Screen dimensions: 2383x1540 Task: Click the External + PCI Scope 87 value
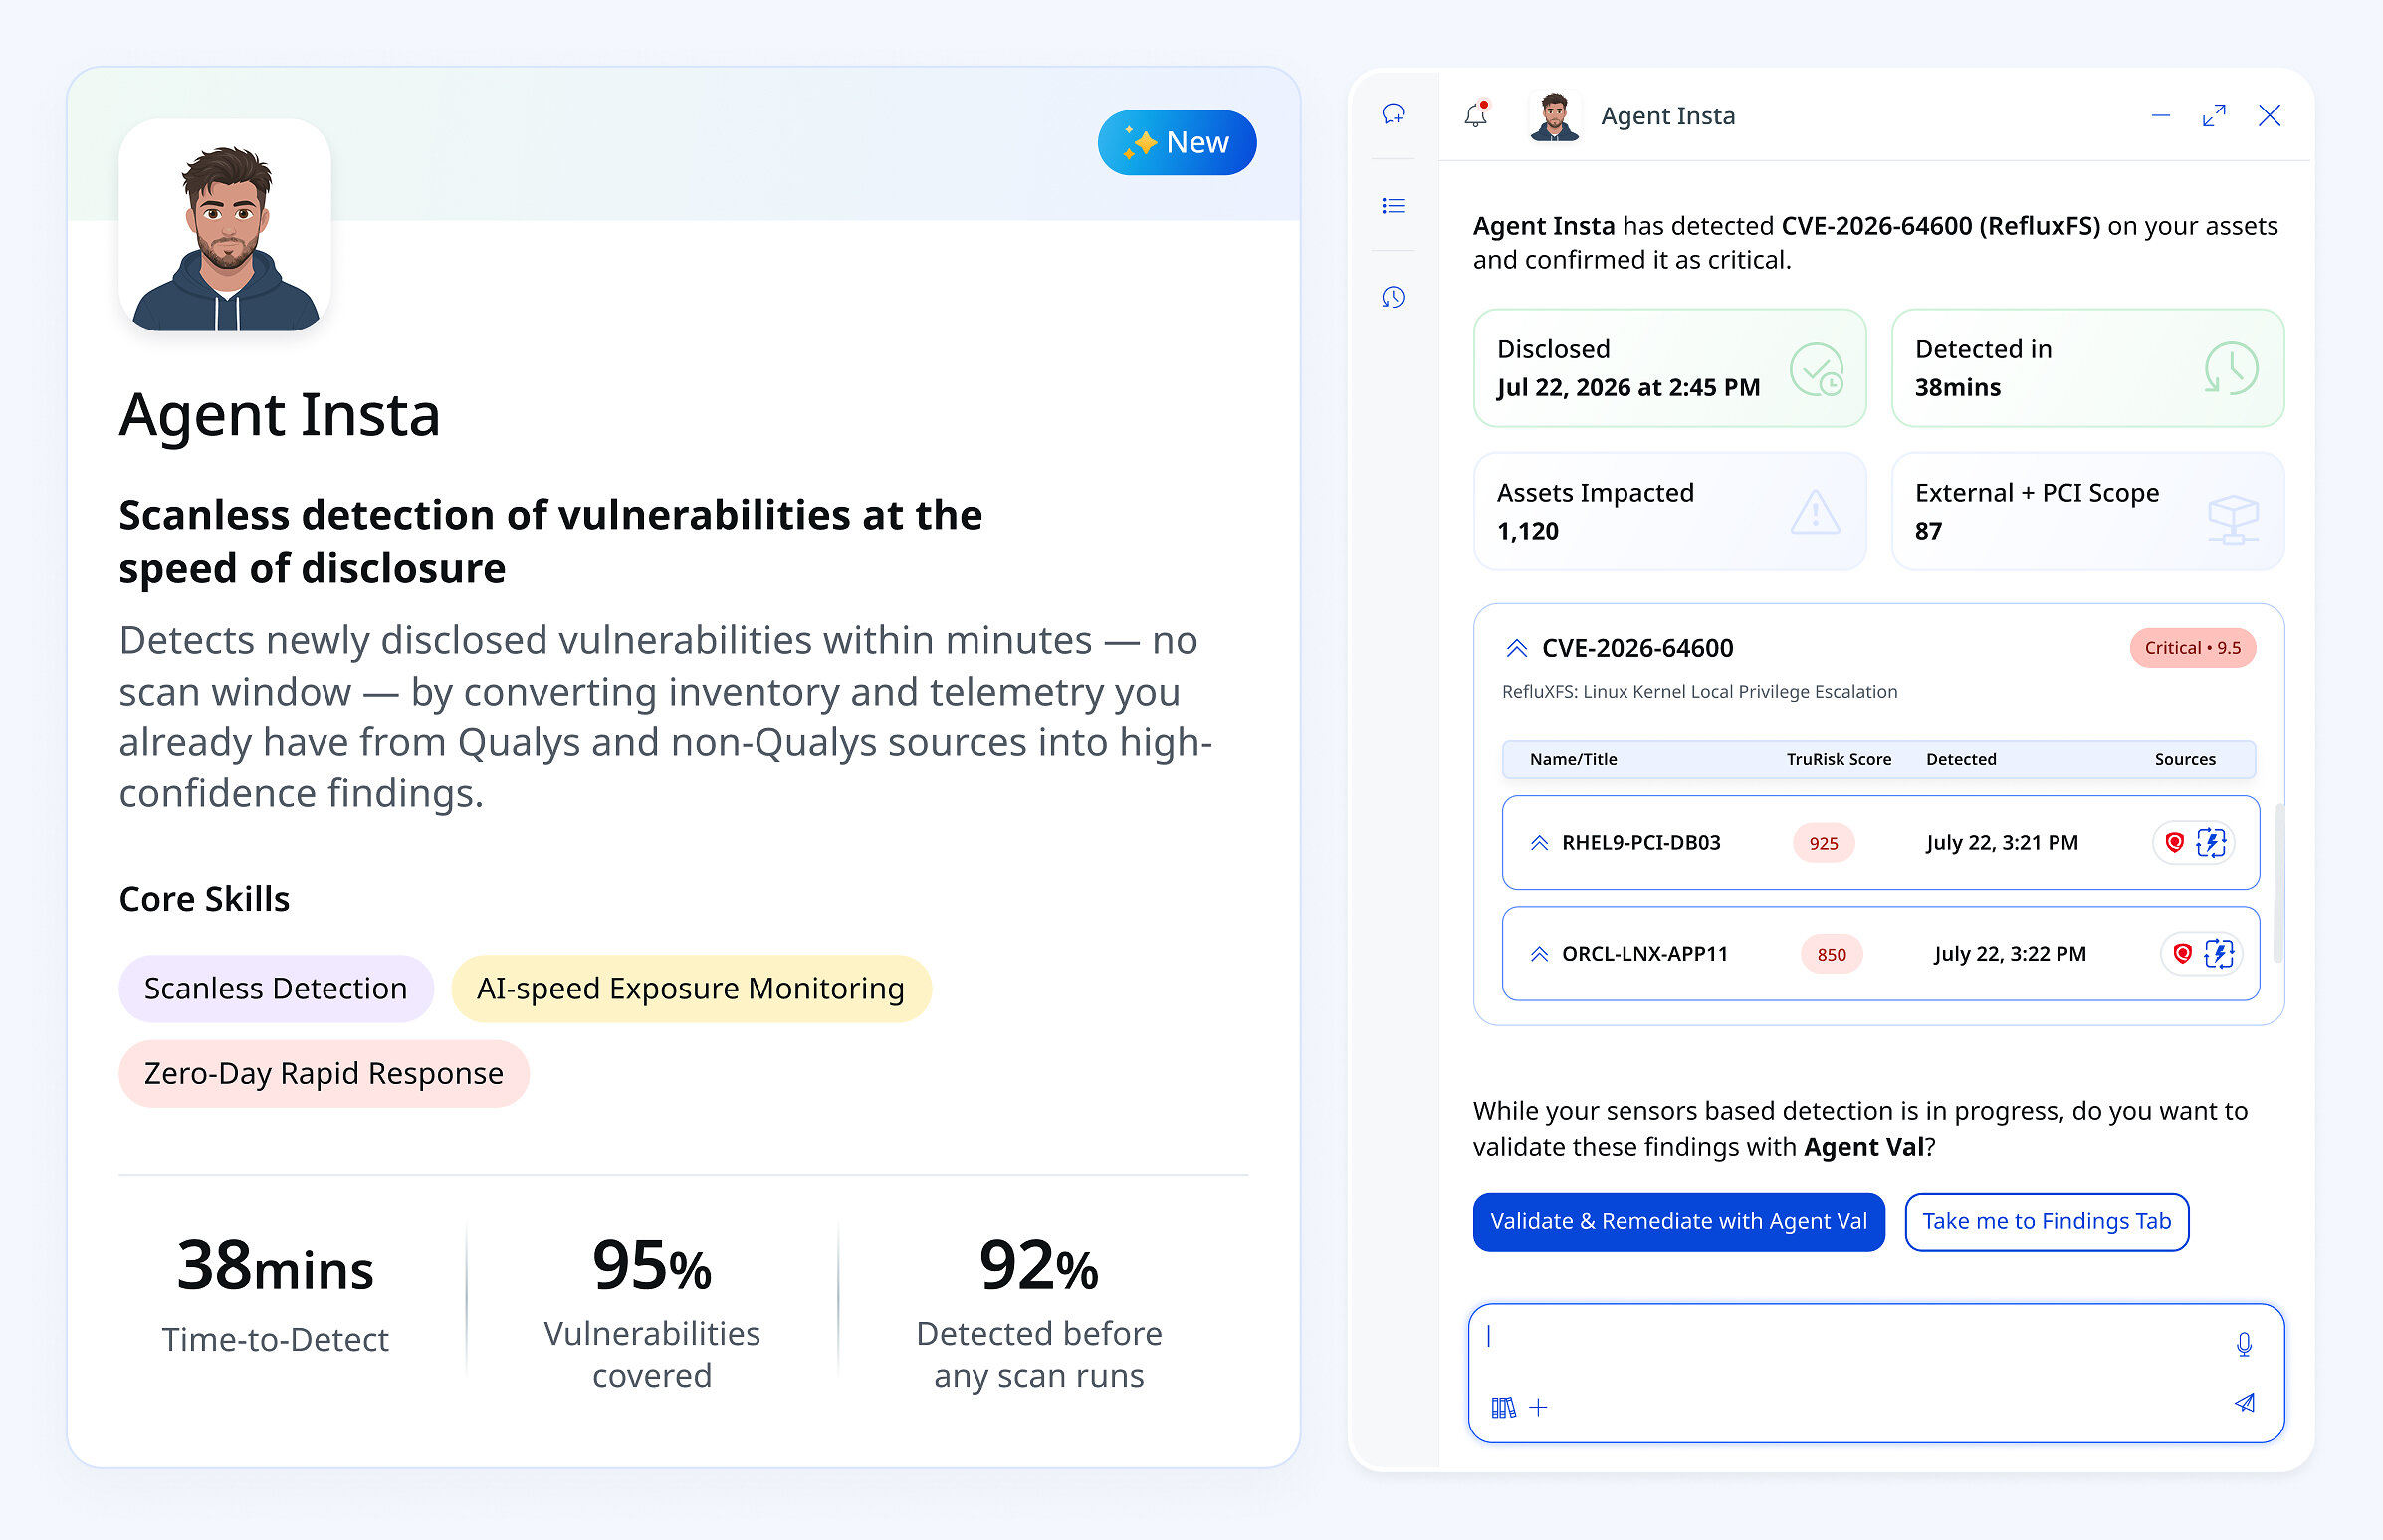[1928, 531]
